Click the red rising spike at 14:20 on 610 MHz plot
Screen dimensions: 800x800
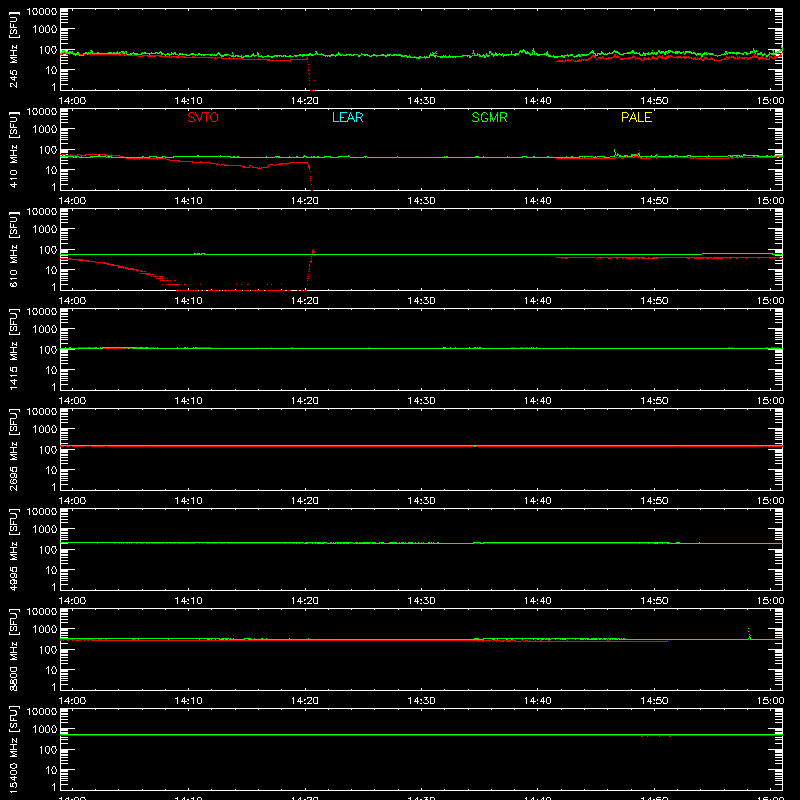[x=310, y=269]
